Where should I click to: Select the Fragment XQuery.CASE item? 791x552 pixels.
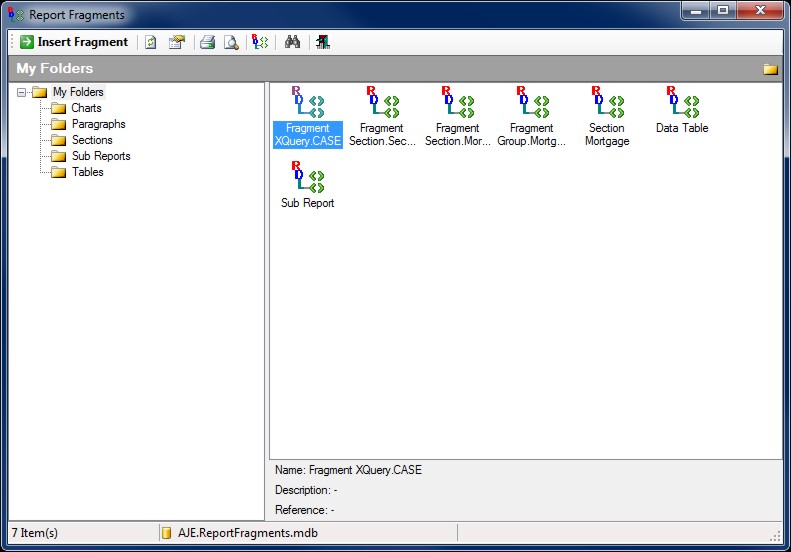tap(307, 116)
